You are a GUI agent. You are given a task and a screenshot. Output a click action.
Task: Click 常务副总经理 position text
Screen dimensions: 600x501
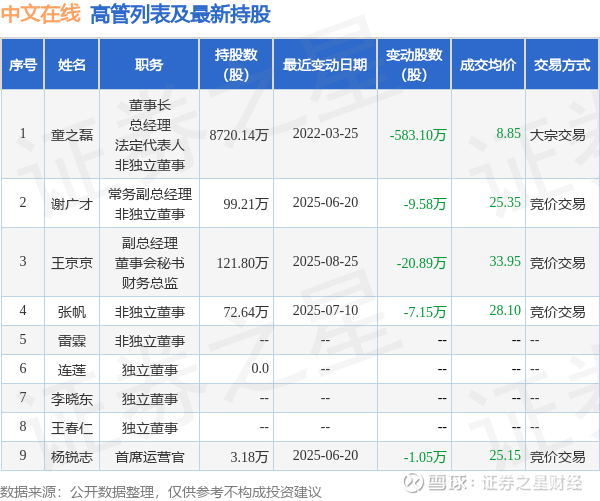[x=150, y=194]
